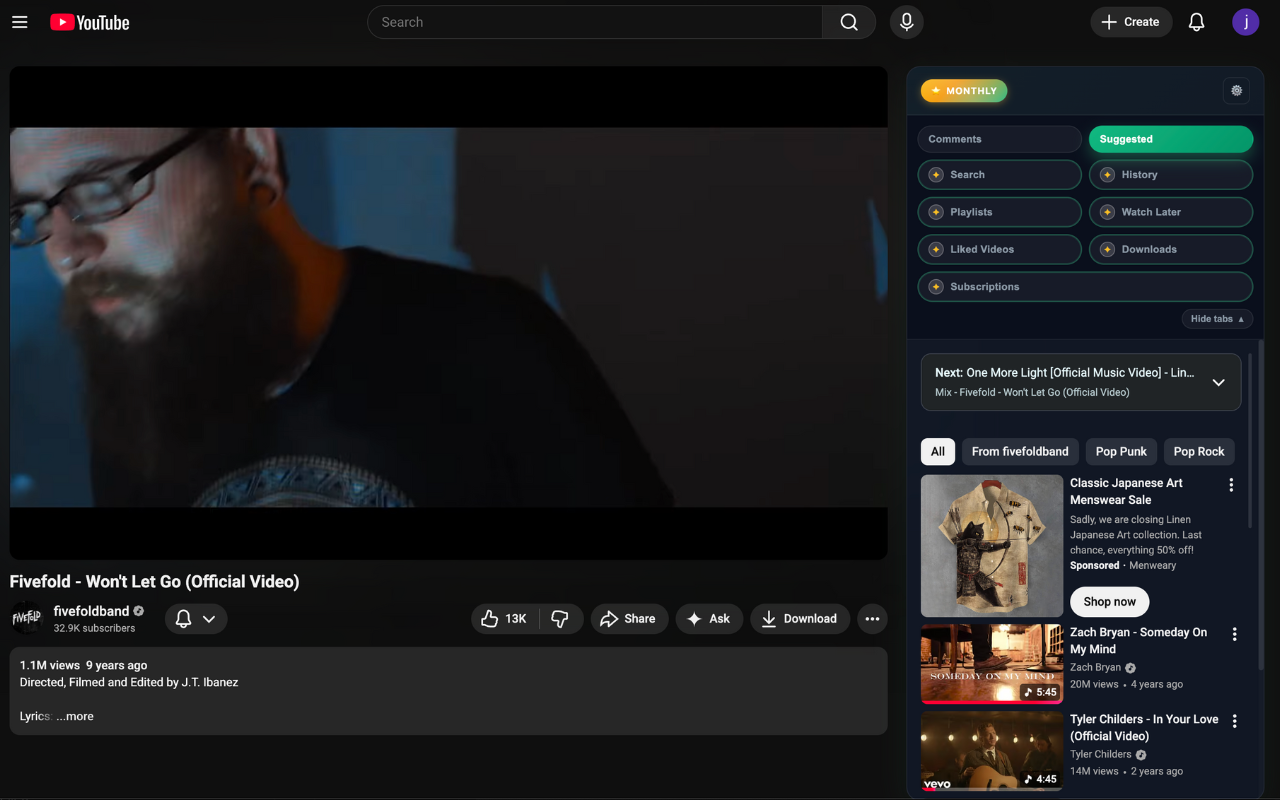Open Zach Bryan Someday On My Mind thumbnail
Screen dimensions: 1280x800
click(x=992, y=664)
